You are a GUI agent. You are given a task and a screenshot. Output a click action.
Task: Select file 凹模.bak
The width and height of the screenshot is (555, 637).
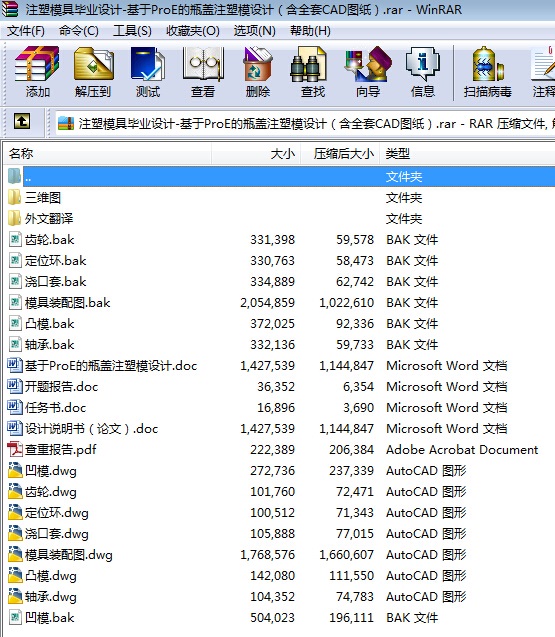[x=50, y=618]
